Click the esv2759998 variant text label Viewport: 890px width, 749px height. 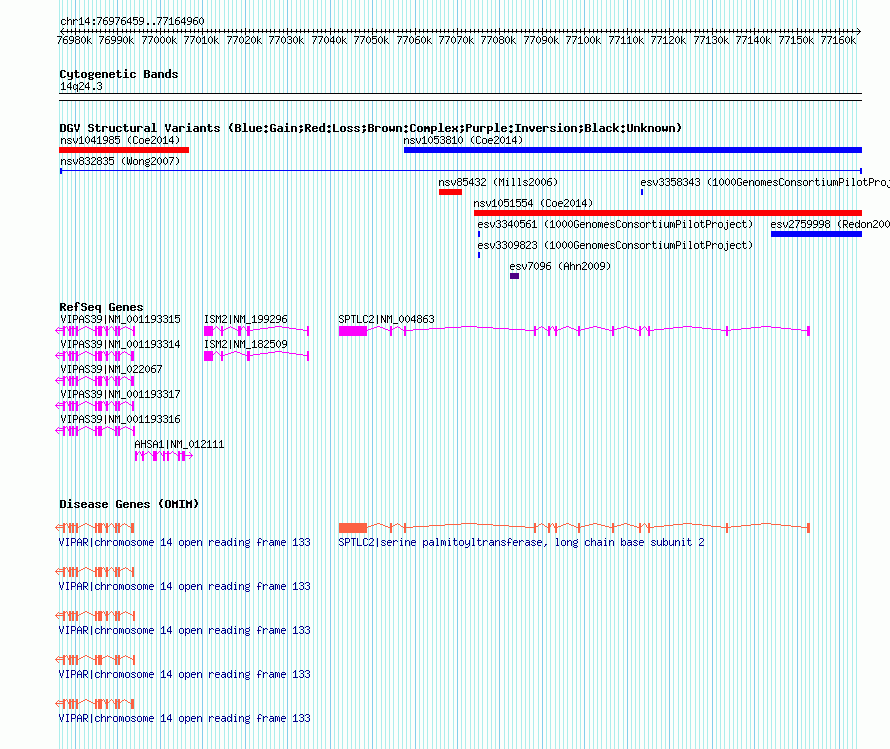click(x=830, y=224)
